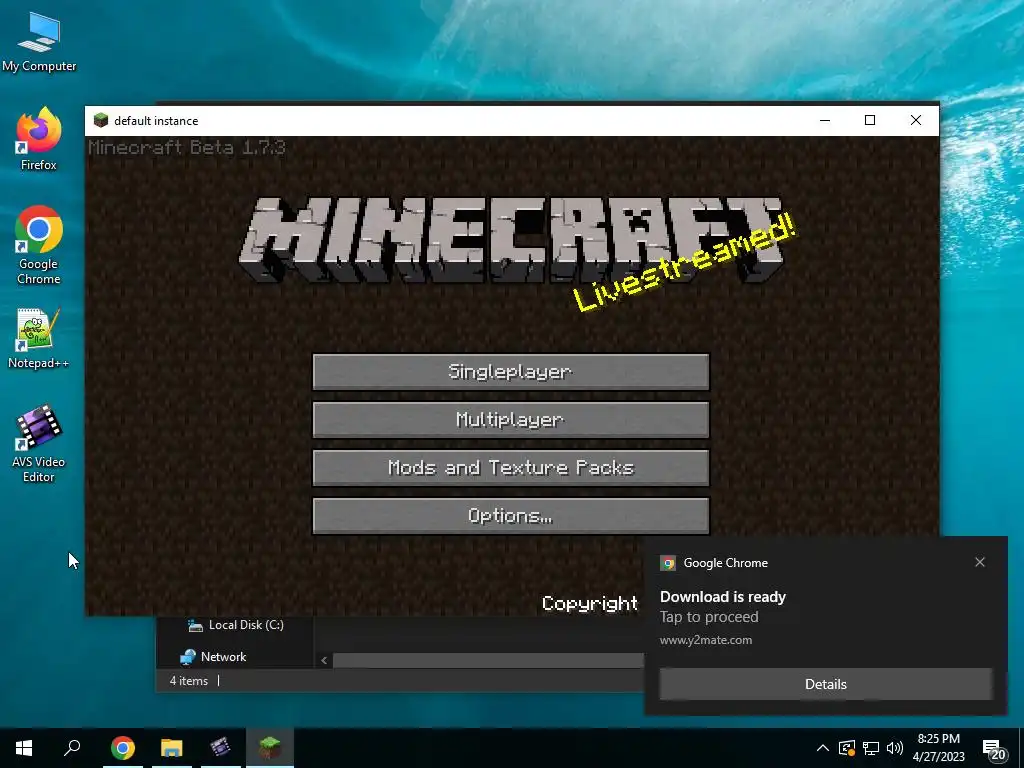Viewport: 1024px width, 768px height.
Task: Click the Chrome icon in the notification header
Action: click(667, 563)
